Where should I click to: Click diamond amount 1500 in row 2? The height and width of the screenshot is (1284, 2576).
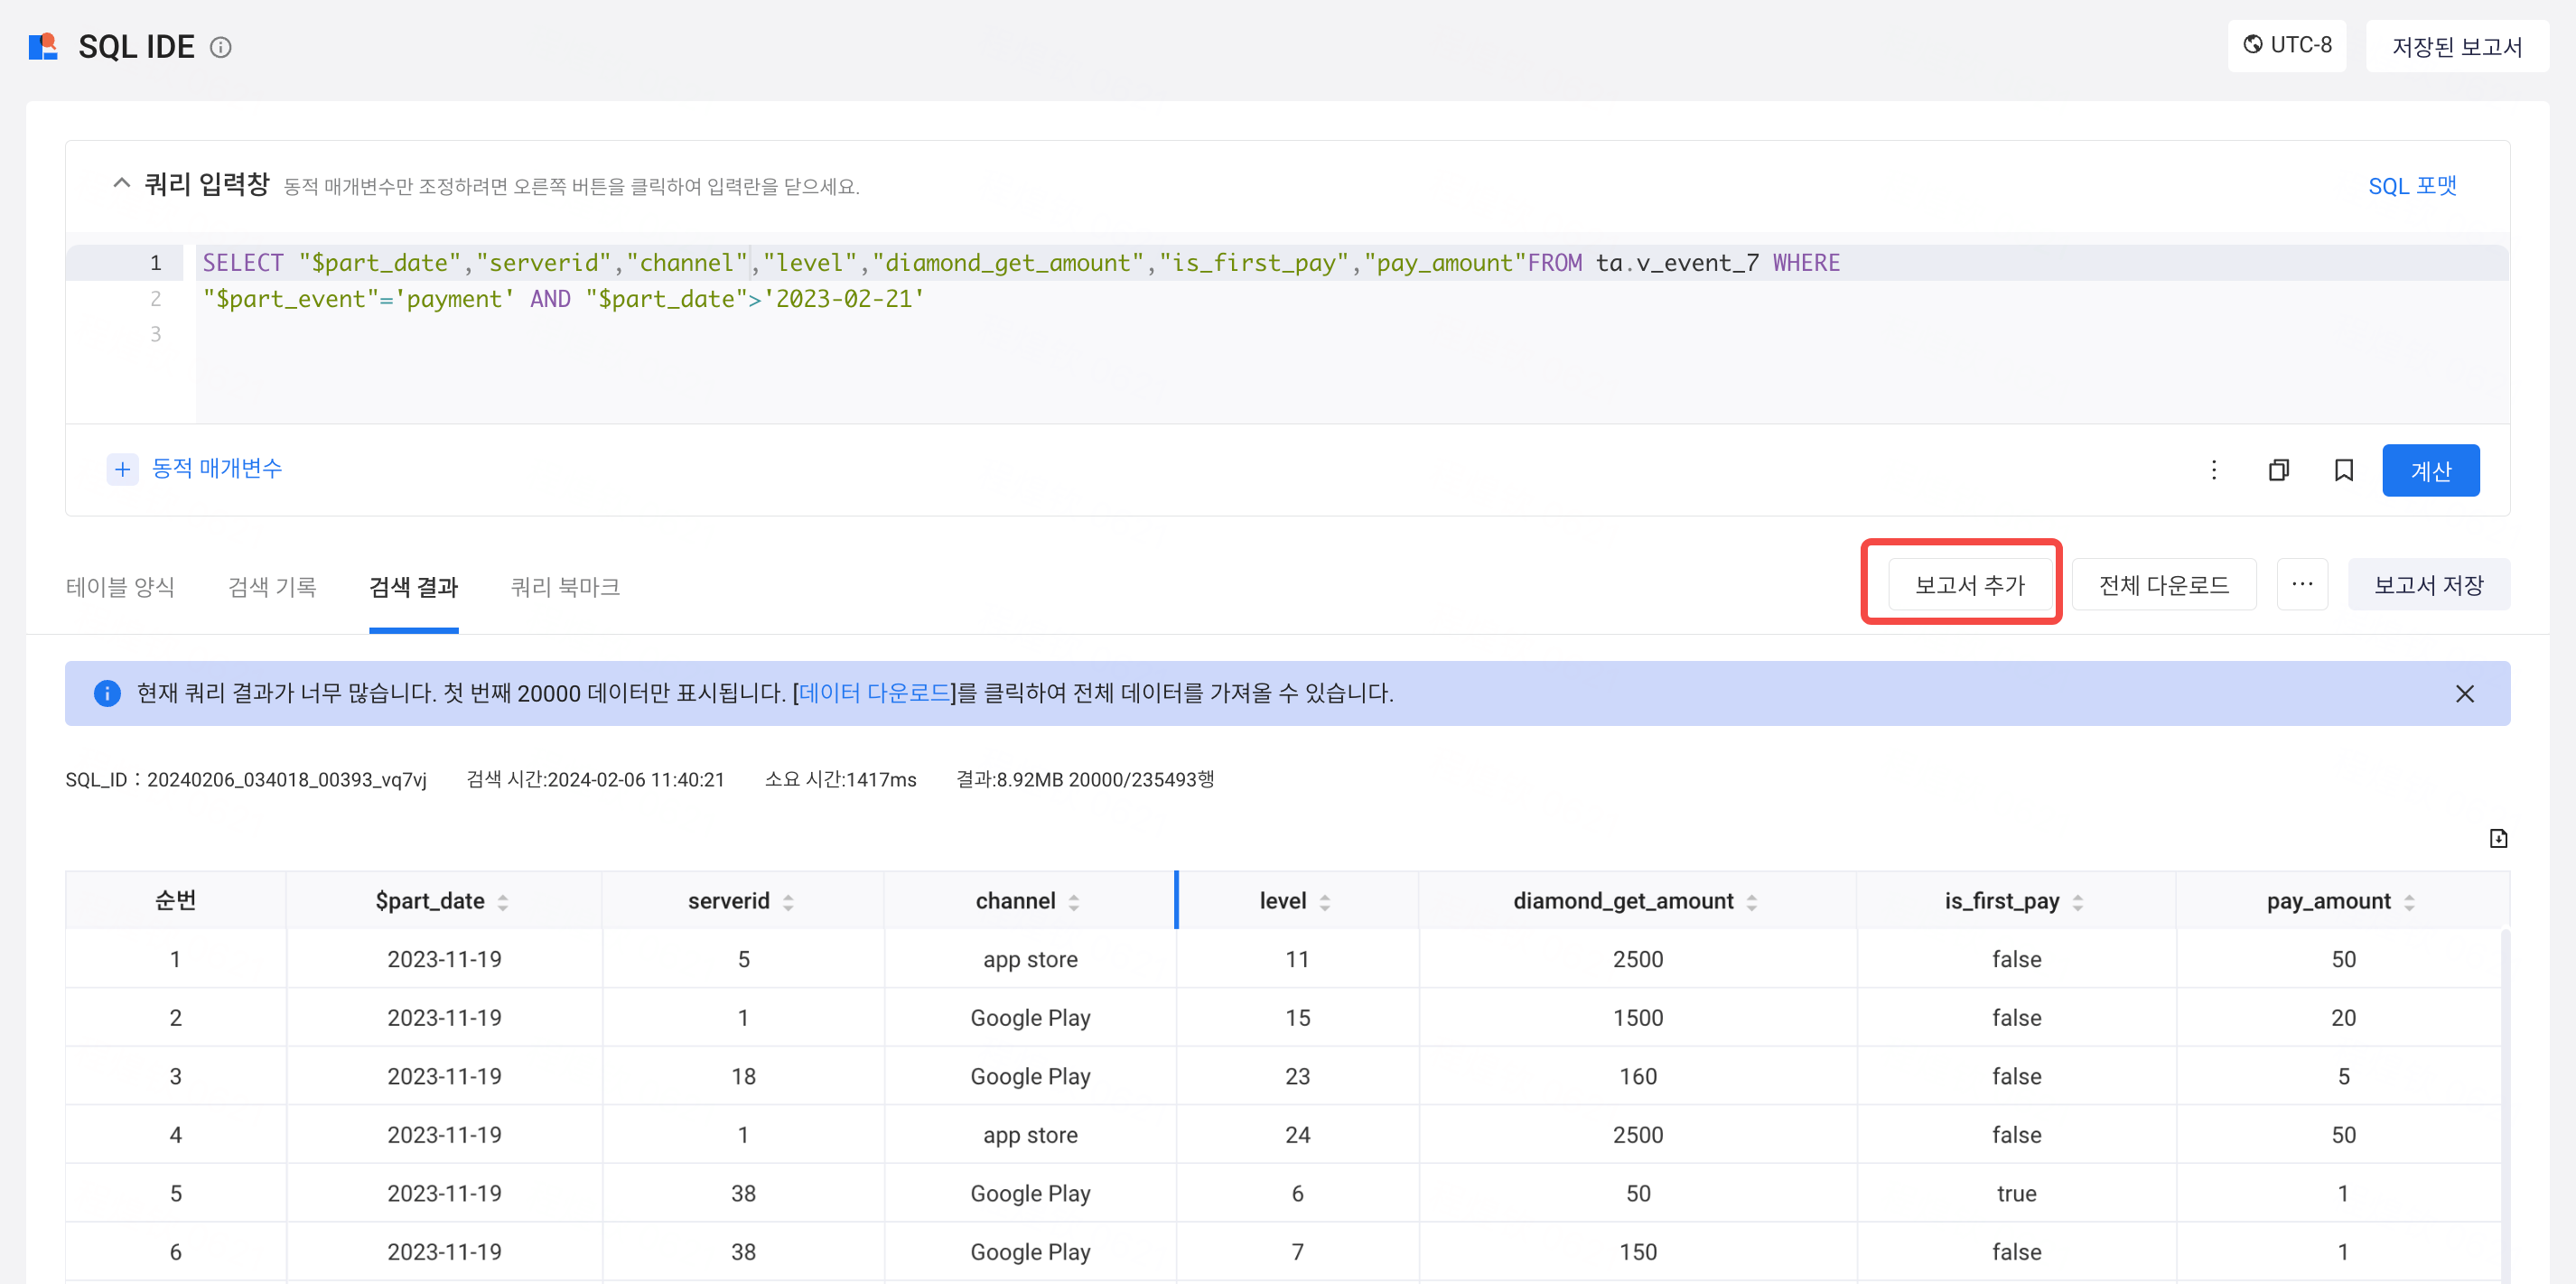point(1637,1017)
